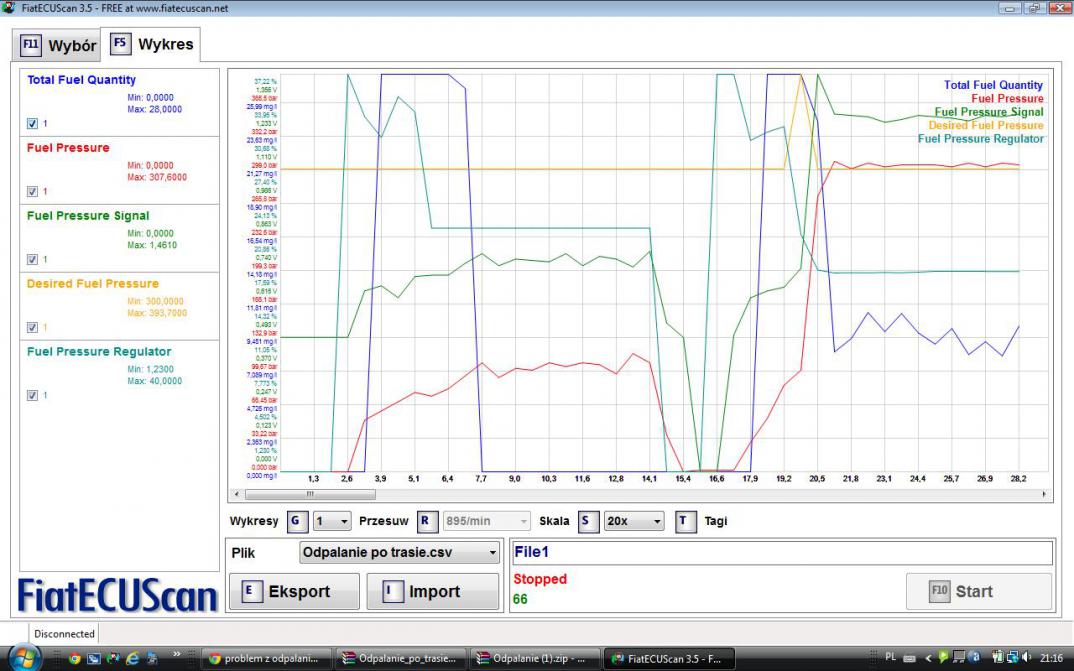Click the F5 key icon on the Wykres tab

tap(120, 44)
